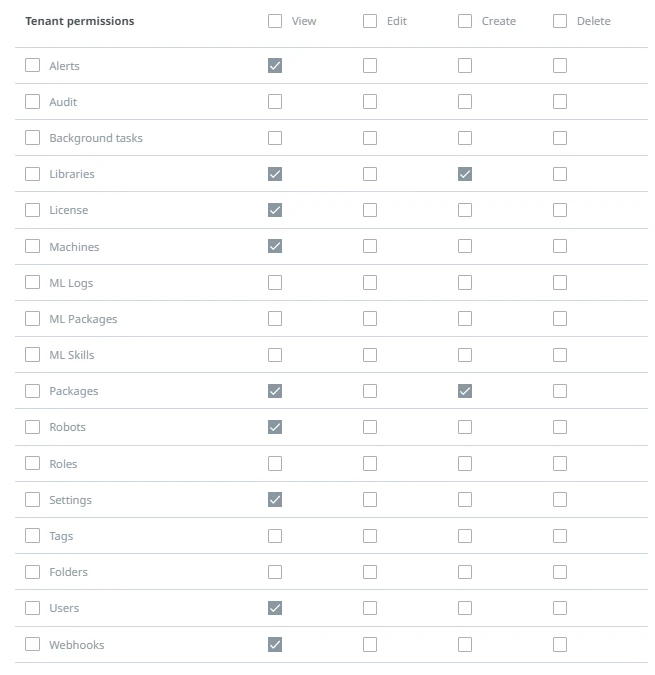Uncheck Create permission for Libraries
This screenshot has width=655, height=675.
pyautogui.click(x=465, y=174)
